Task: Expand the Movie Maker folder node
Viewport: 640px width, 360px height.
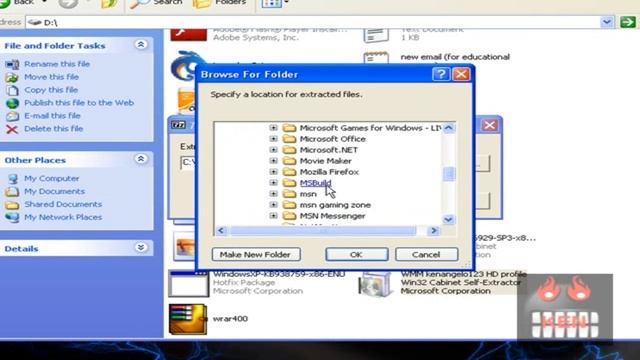Action: click(x=273, y=161)
